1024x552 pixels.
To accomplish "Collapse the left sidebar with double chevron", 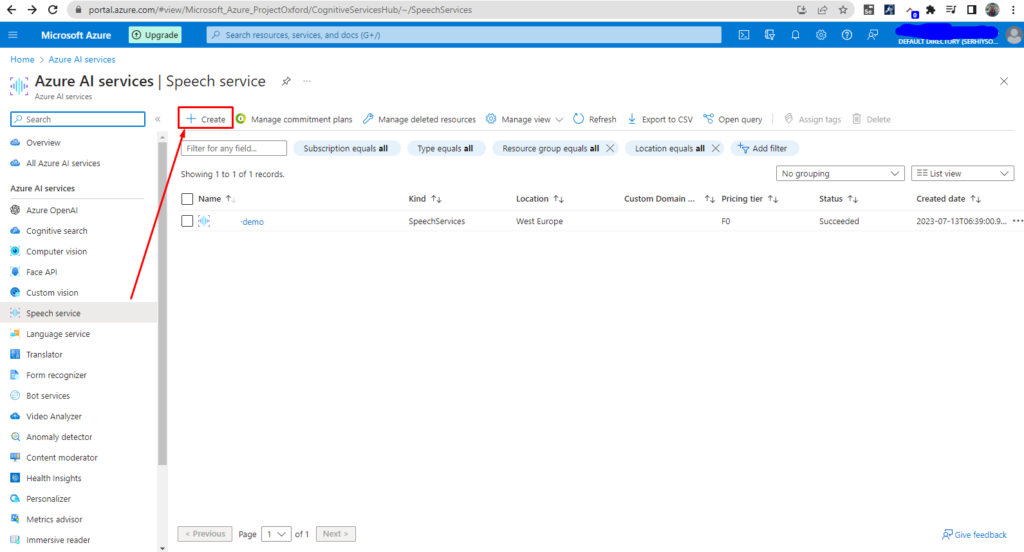I will pos(157,119).
